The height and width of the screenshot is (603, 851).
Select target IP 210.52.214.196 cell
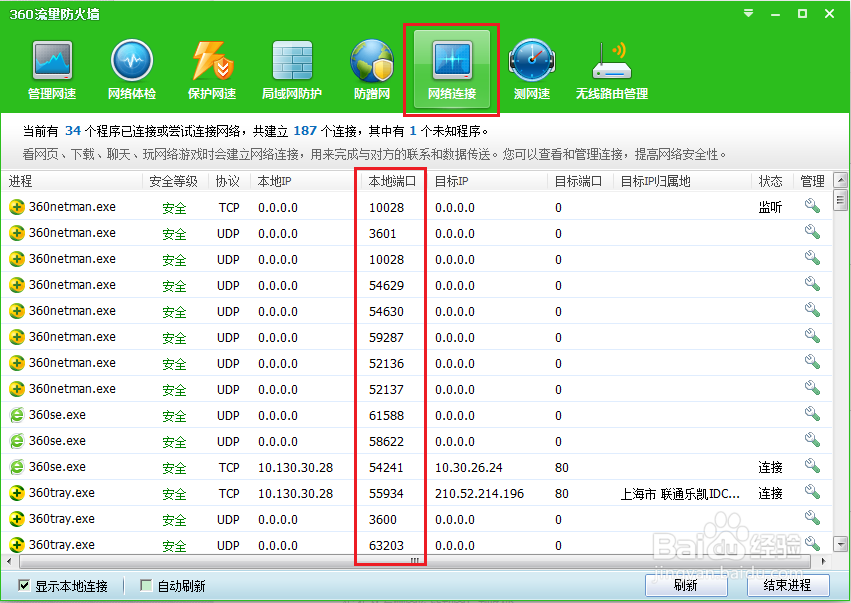pos(479,493)
